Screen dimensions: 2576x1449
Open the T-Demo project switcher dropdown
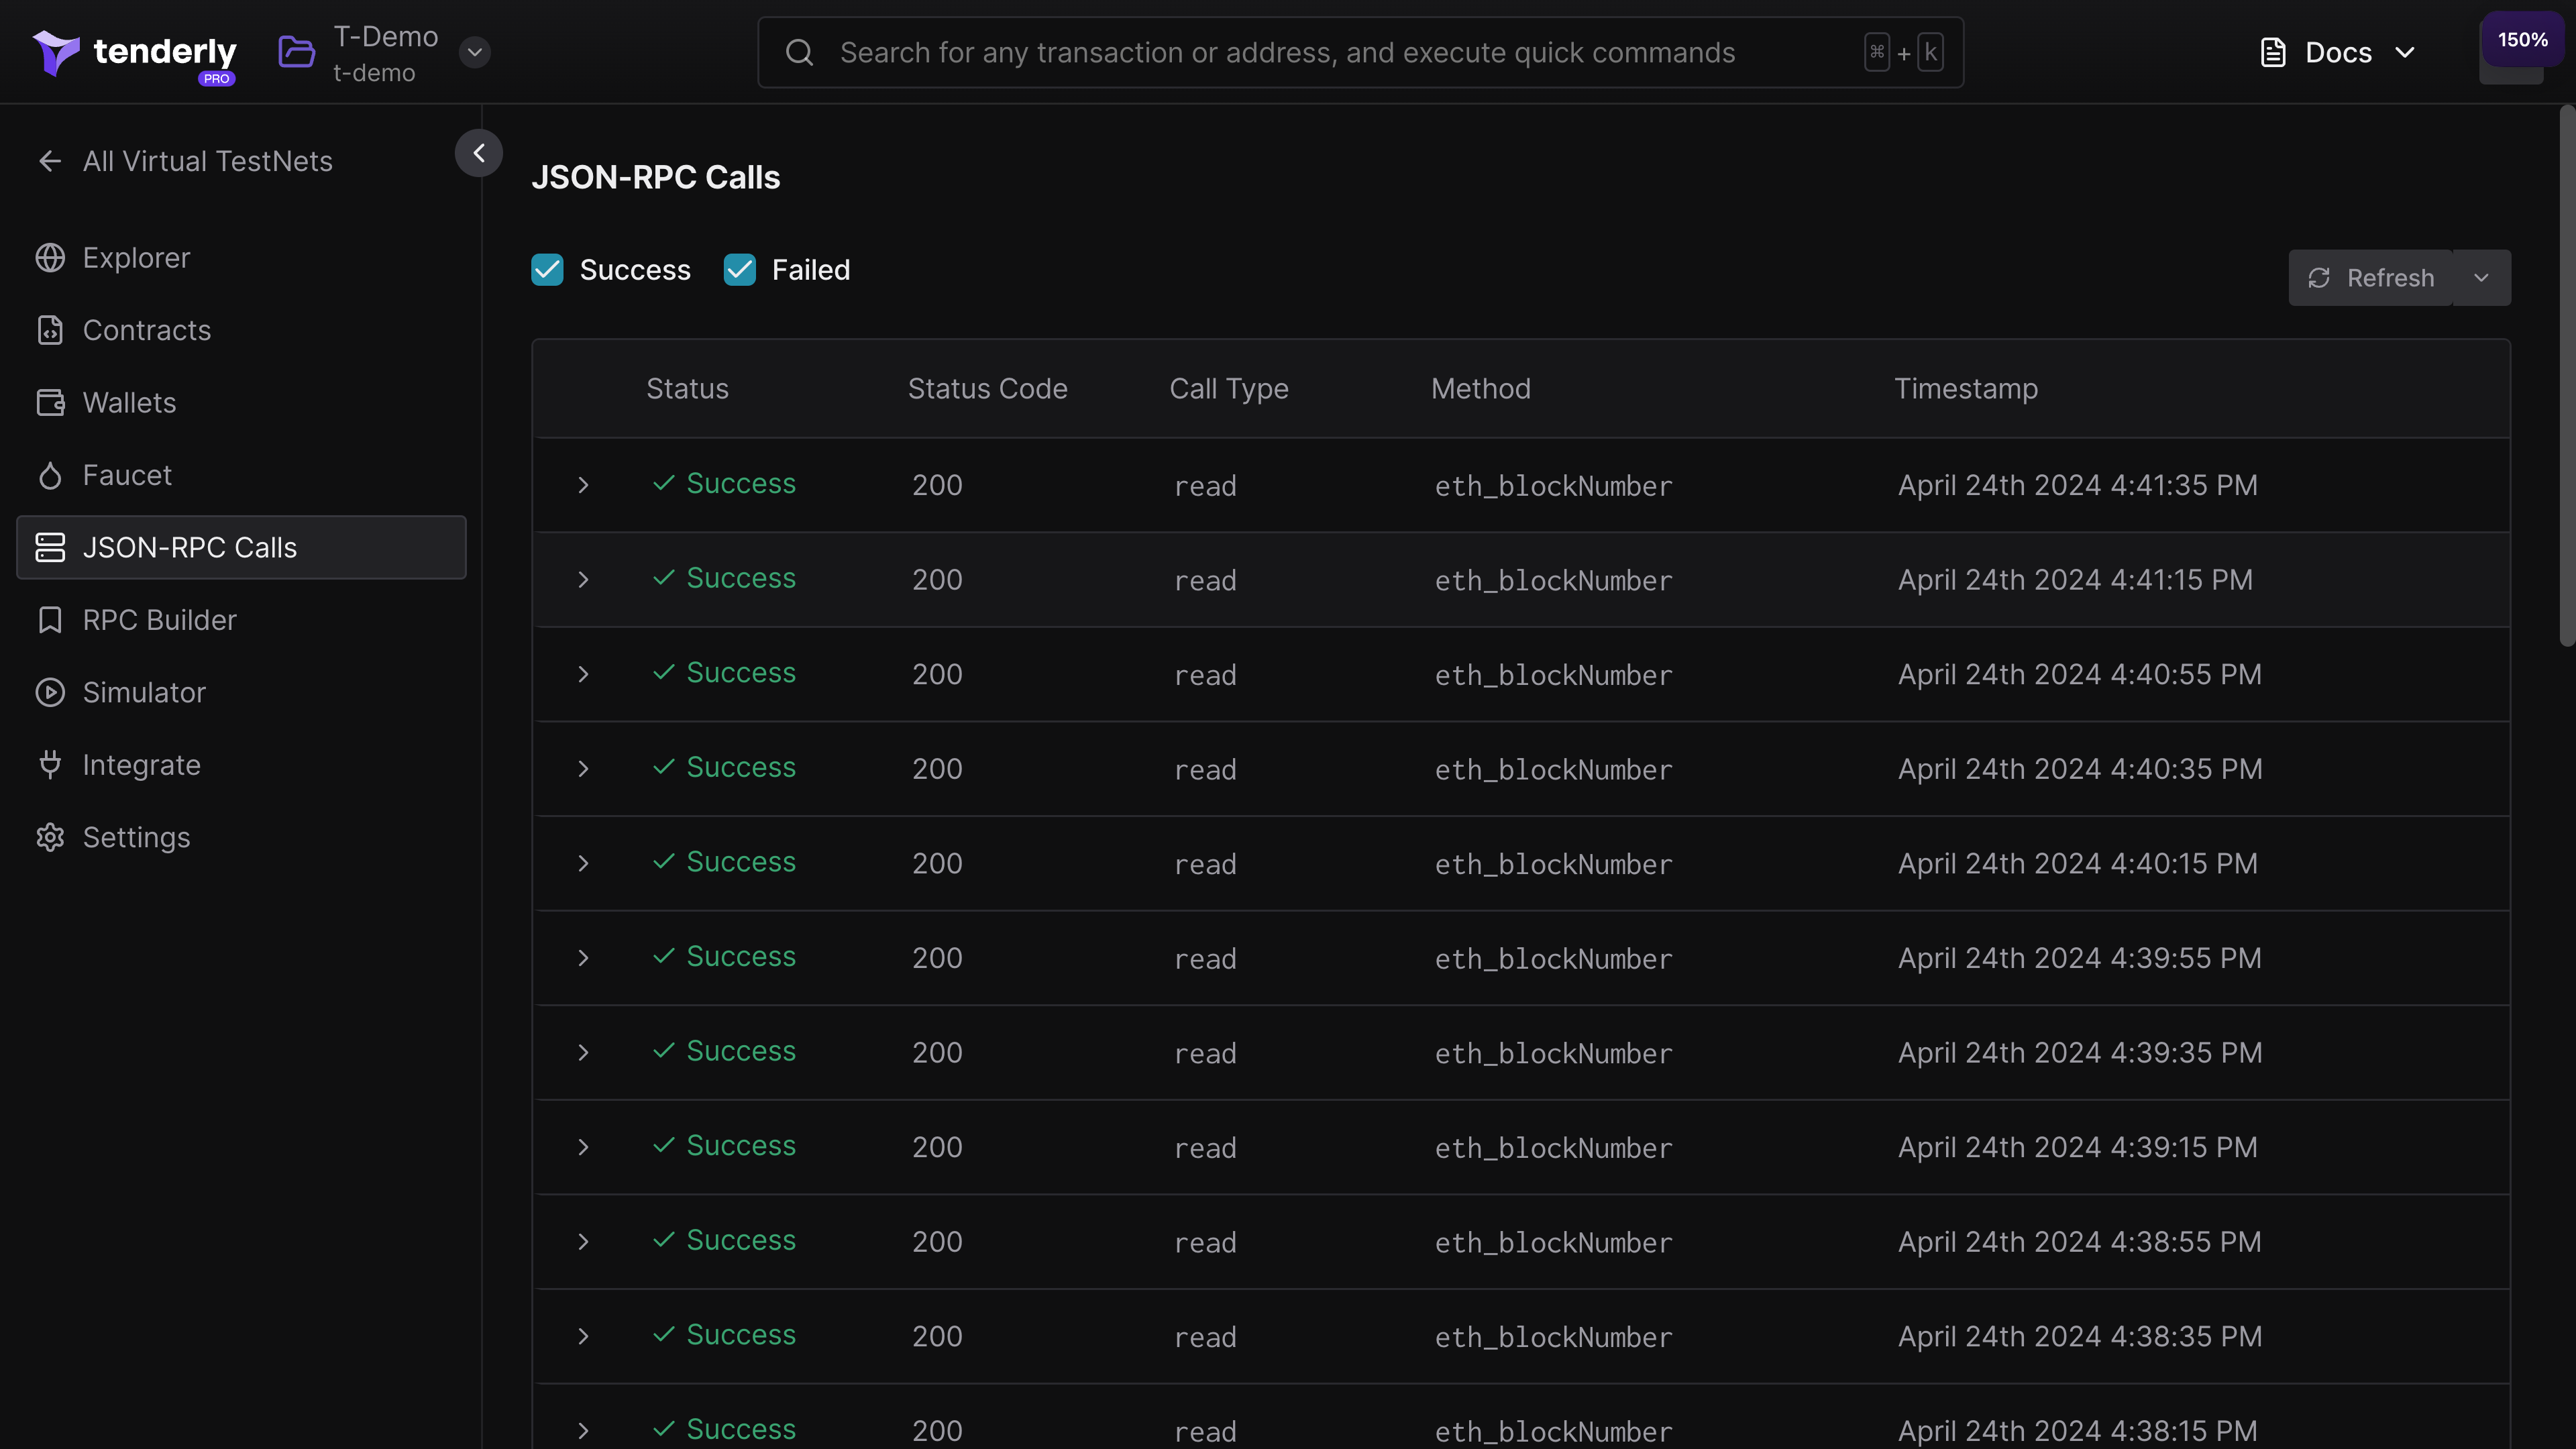[x=475, y=52]
